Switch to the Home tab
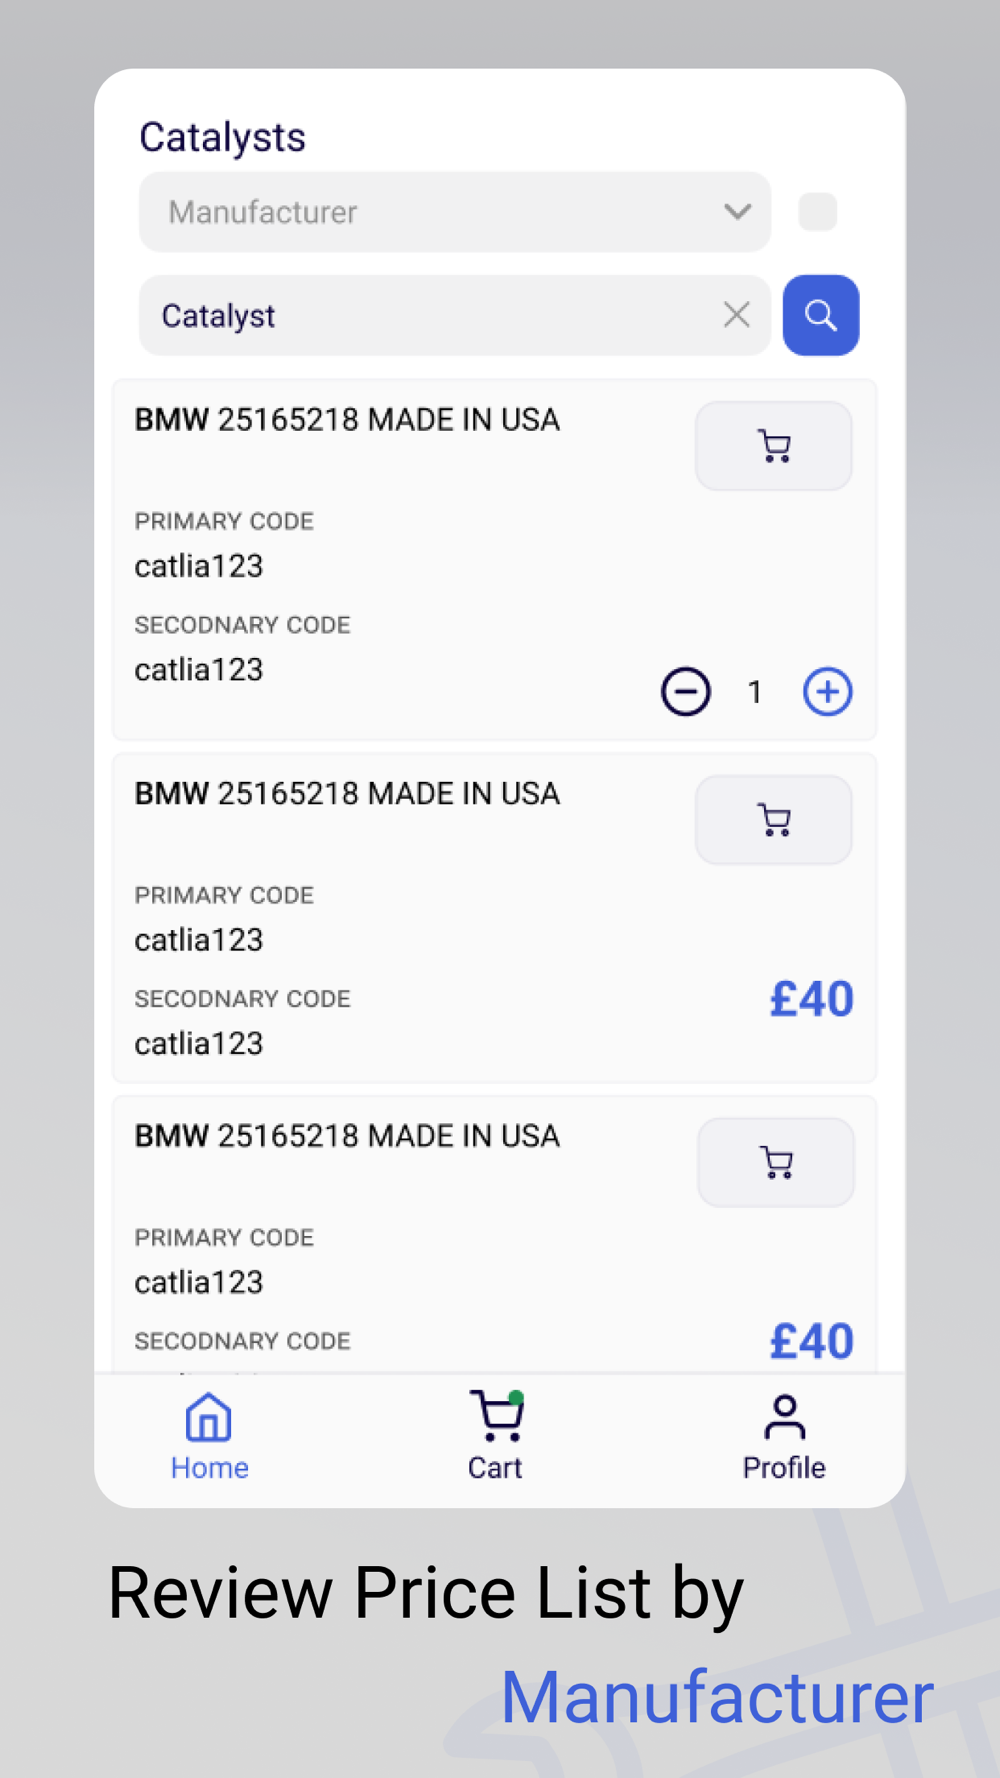This screenshot has width=1000, height=1778. [209, 1436]
